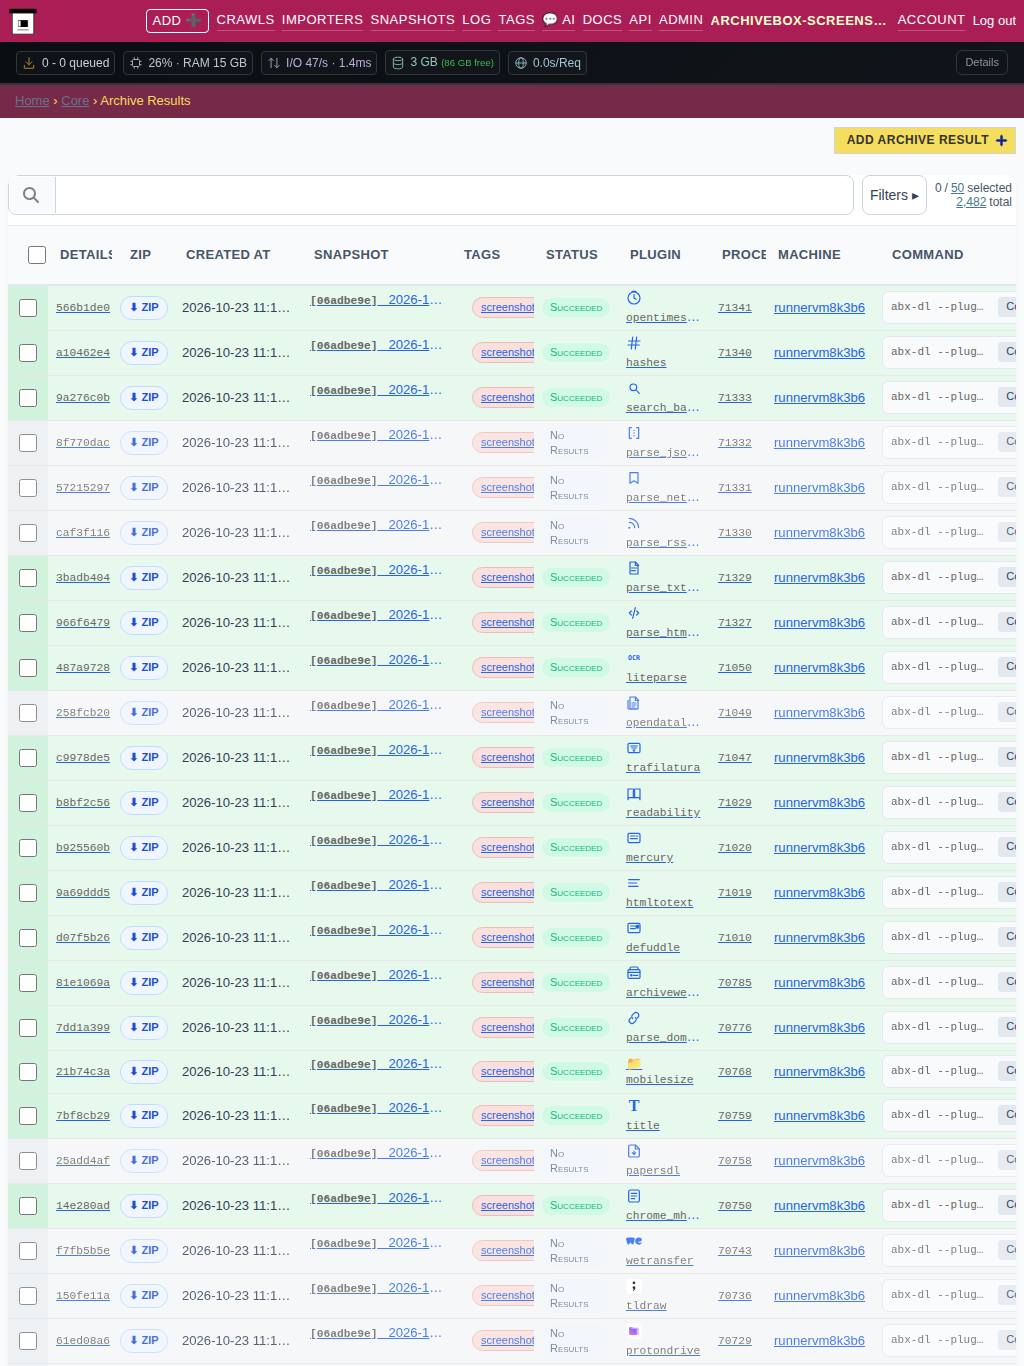Open the SNAPSHOTS menu item

[x=412, y=20]
